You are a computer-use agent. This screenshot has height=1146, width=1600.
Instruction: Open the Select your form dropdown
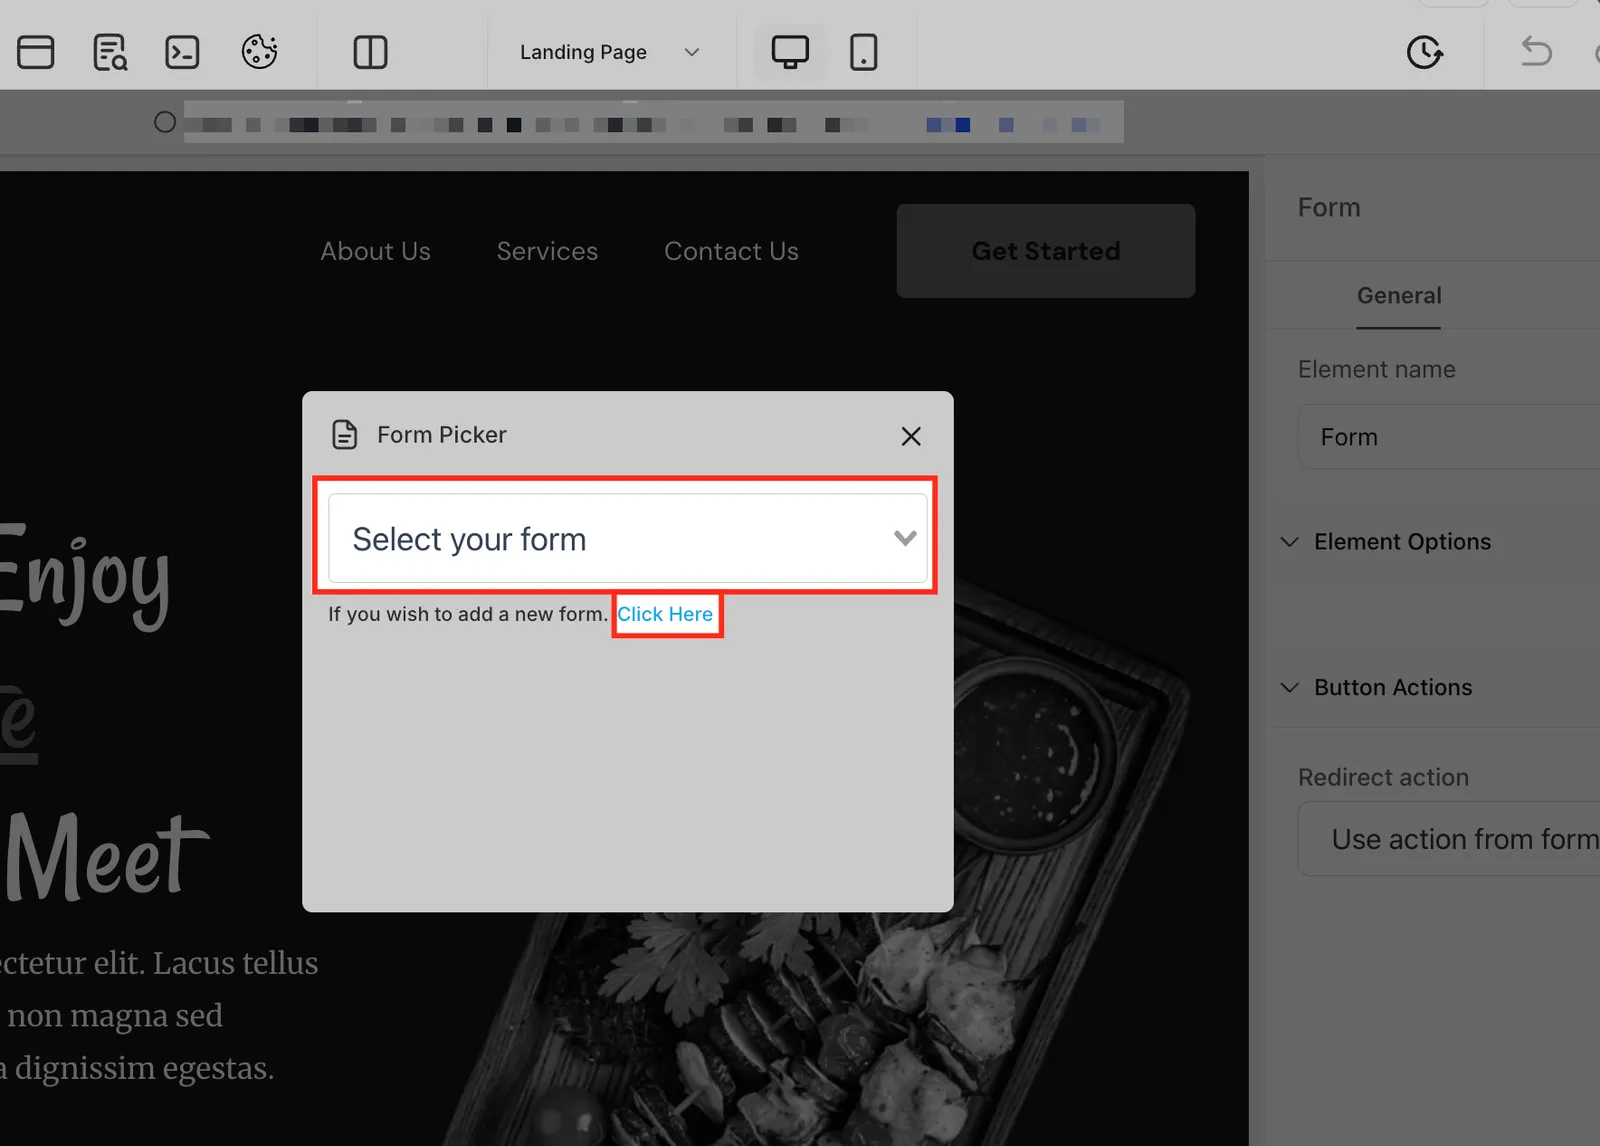pyautogui.click(x=628, y=538)
